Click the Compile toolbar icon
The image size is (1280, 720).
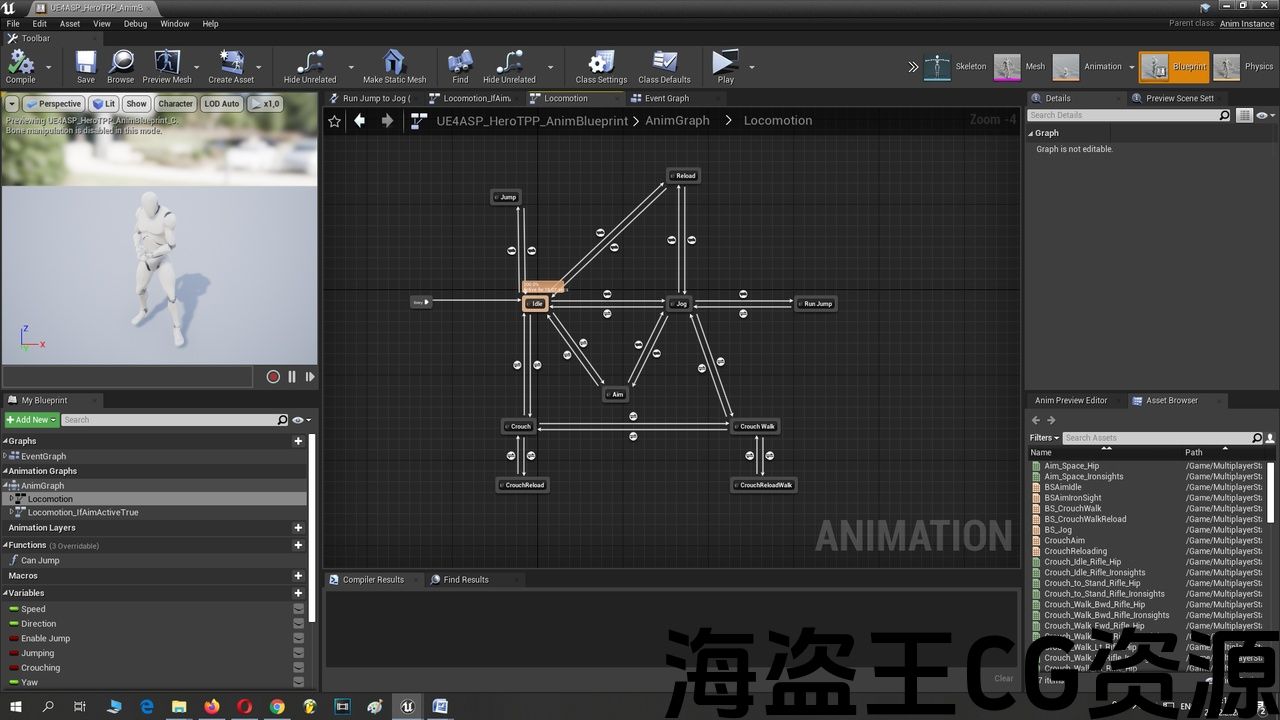20,63
